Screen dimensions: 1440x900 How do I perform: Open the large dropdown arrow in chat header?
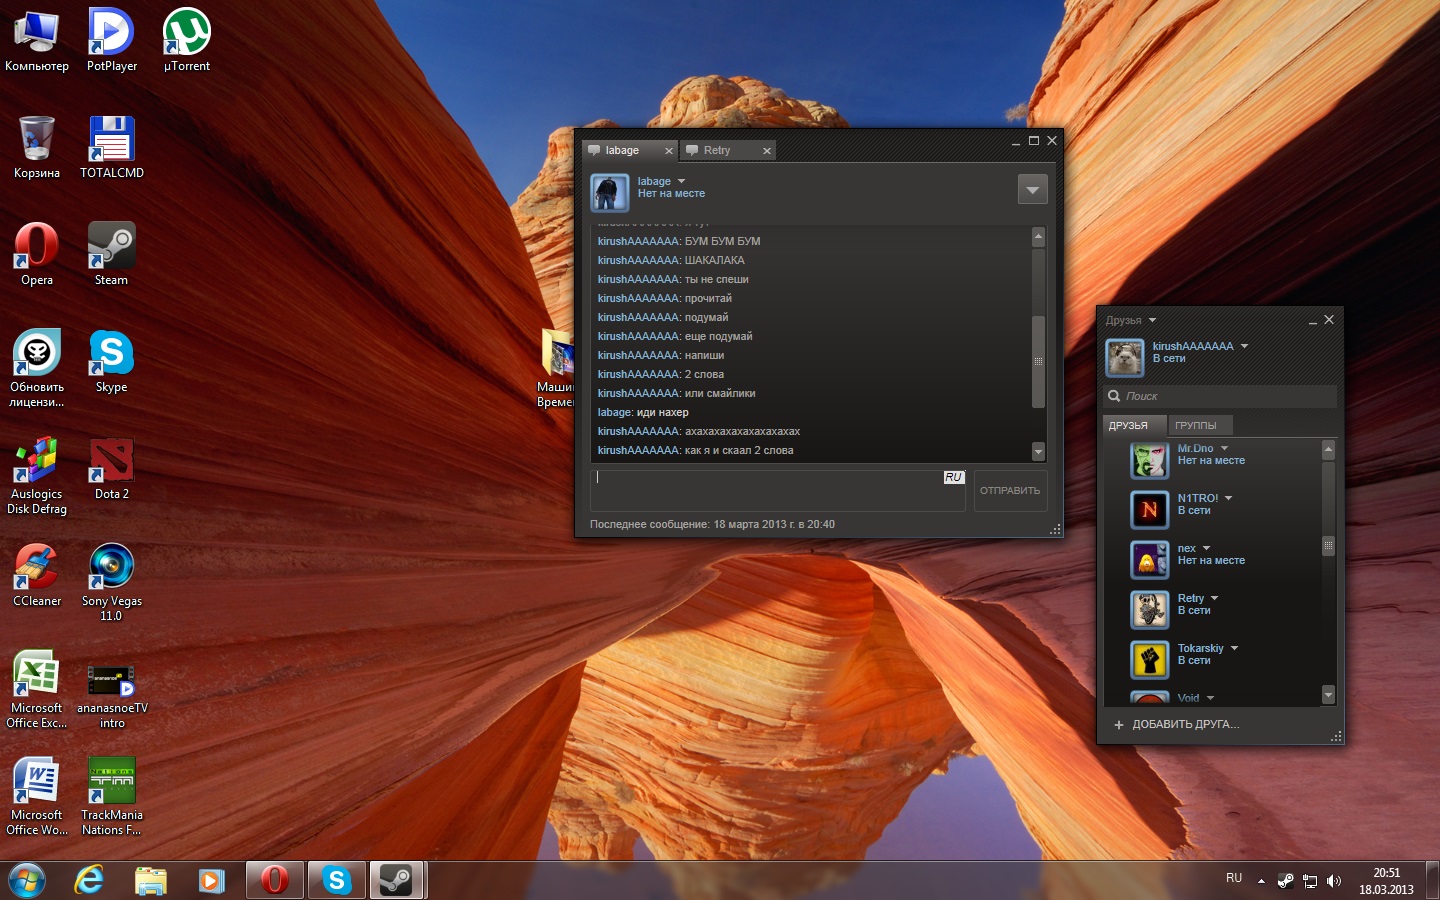pos(1032,189)
